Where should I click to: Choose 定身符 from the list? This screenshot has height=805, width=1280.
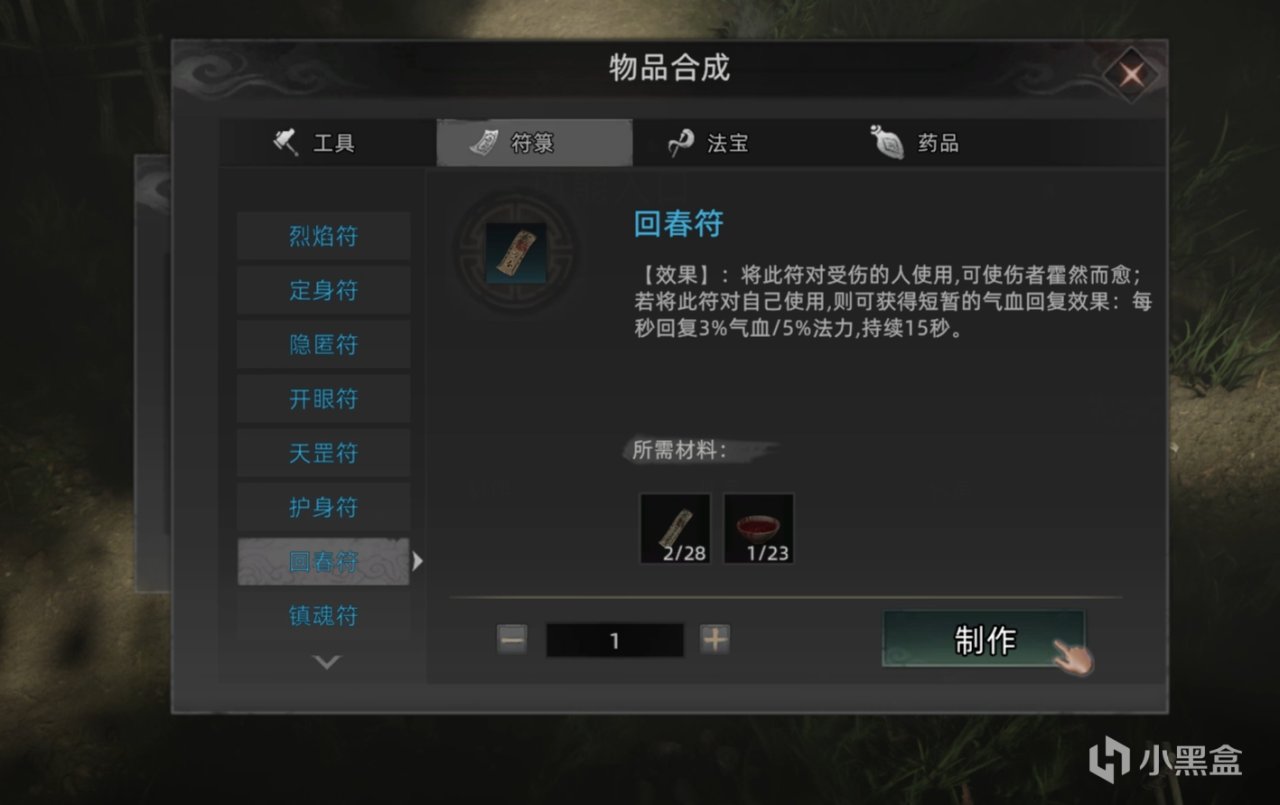[x=324, y=291]
